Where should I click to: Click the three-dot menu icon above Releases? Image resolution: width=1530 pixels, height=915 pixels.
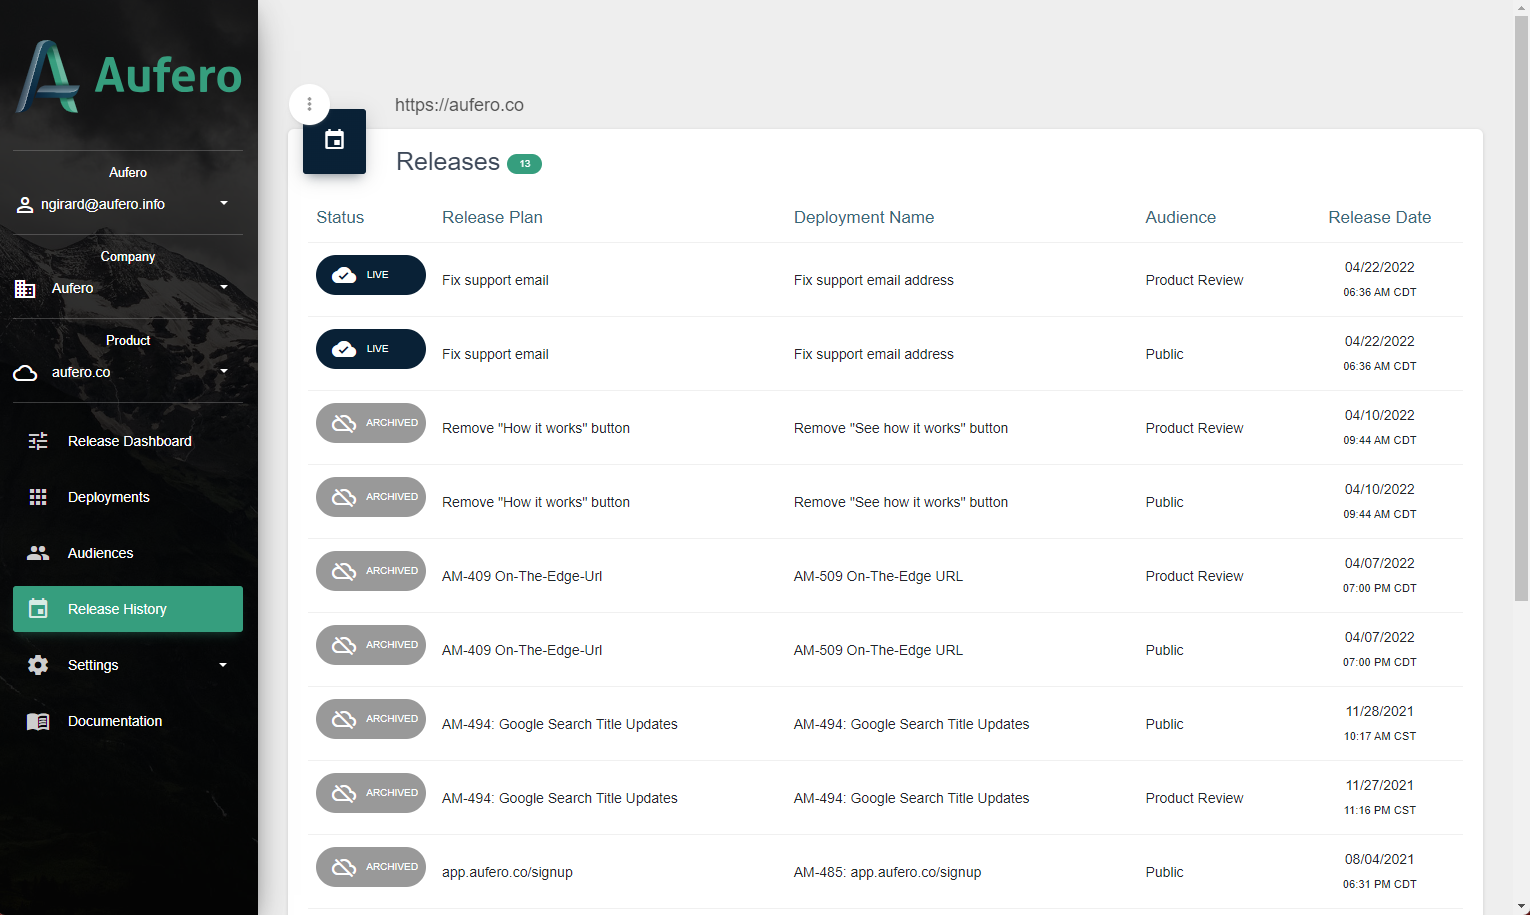[x=309, y=104]
